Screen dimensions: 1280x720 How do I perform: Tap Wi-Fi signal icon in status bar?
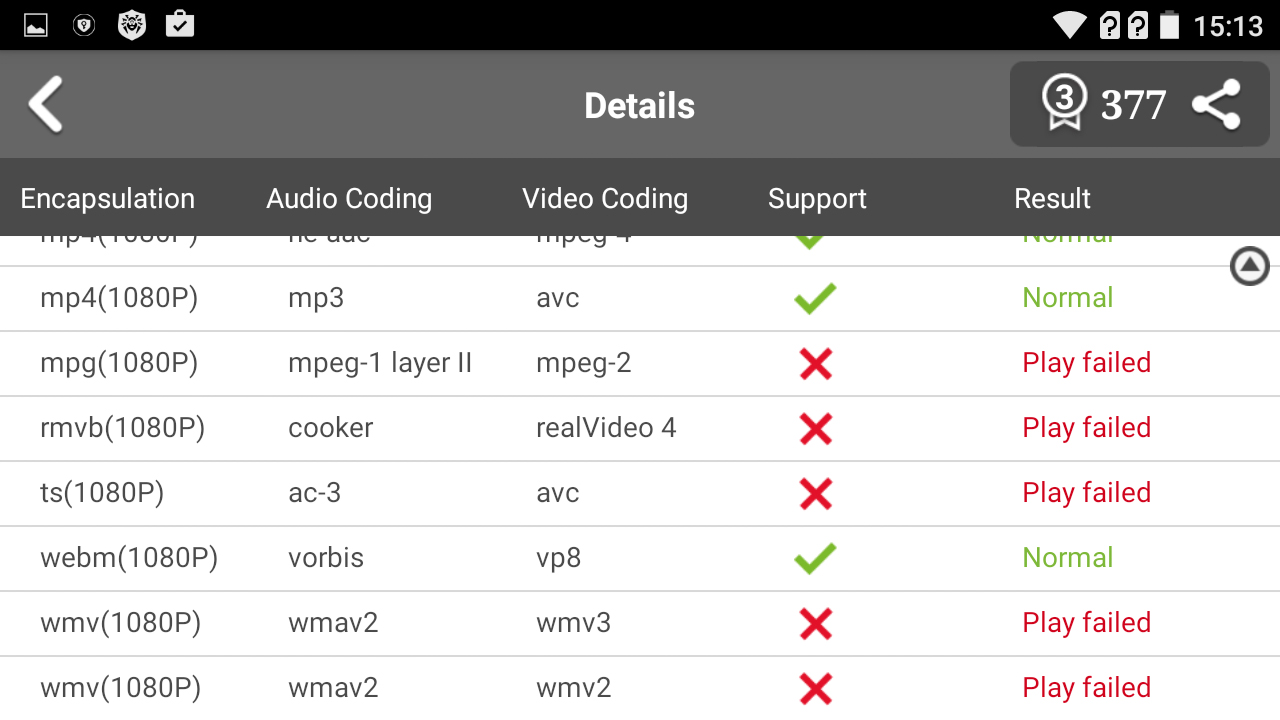tap(1070, 25)
